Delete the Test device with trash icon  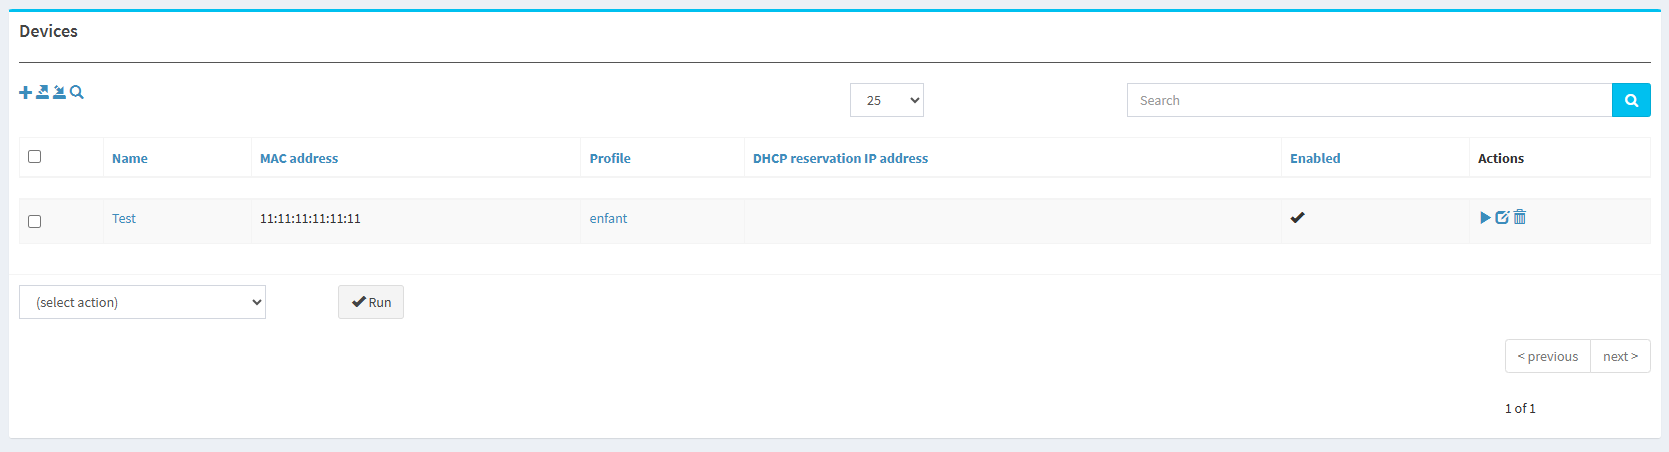coord(1520,217)
